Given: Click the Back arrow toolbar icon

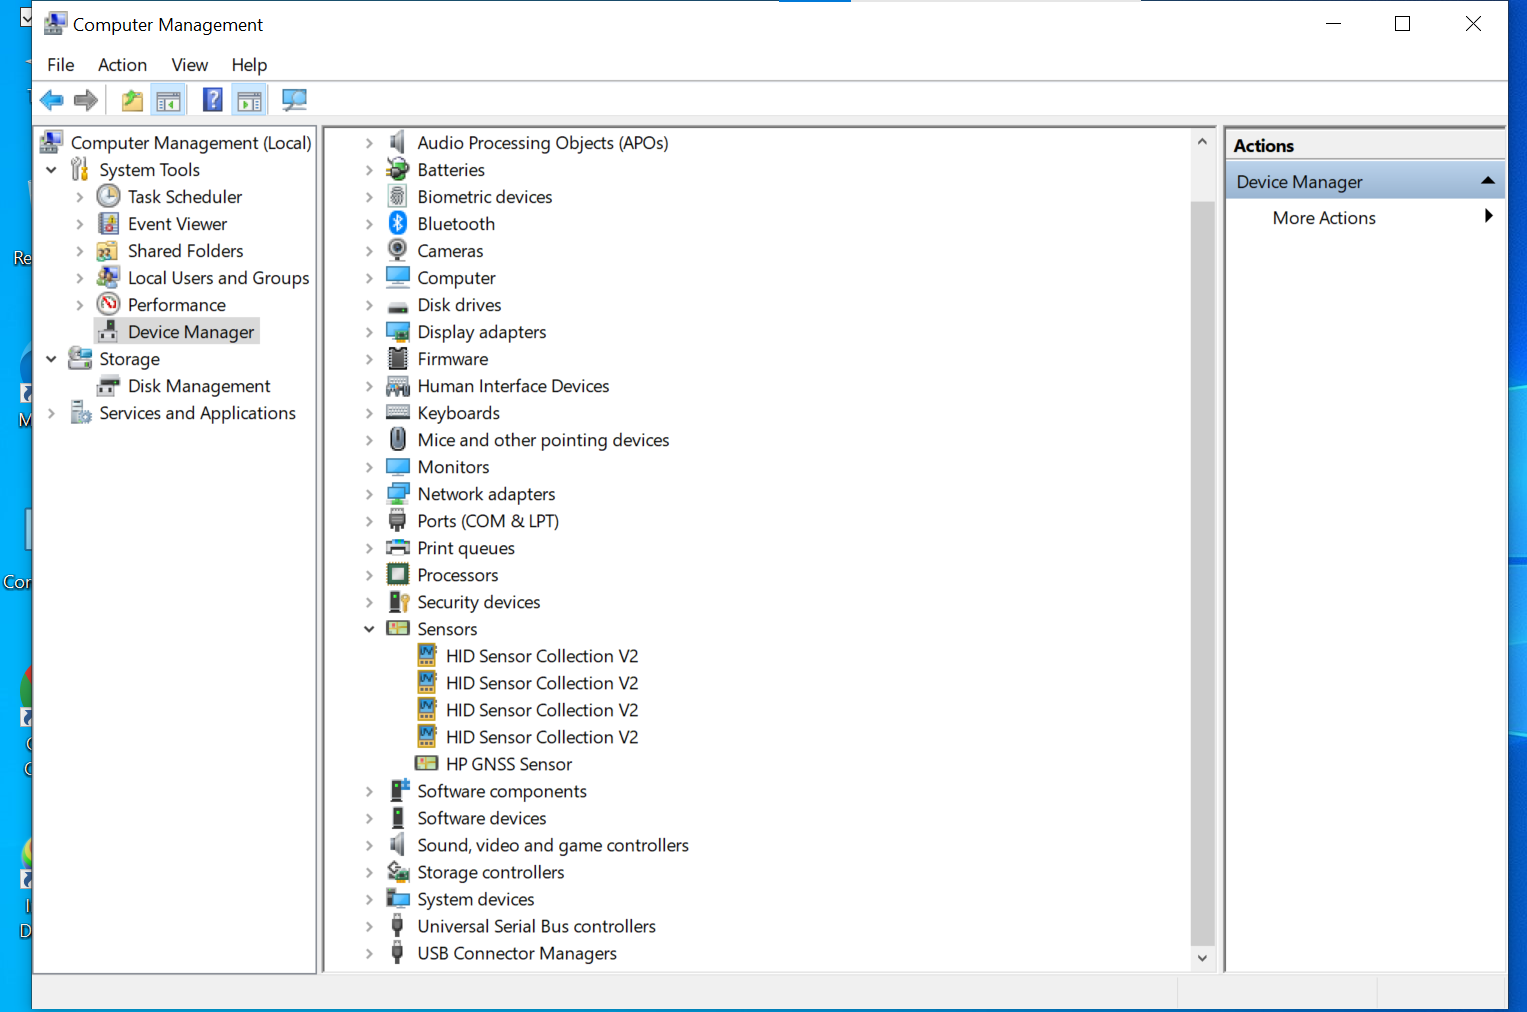Looking at the screenshot, I should [x=52, y=100].
